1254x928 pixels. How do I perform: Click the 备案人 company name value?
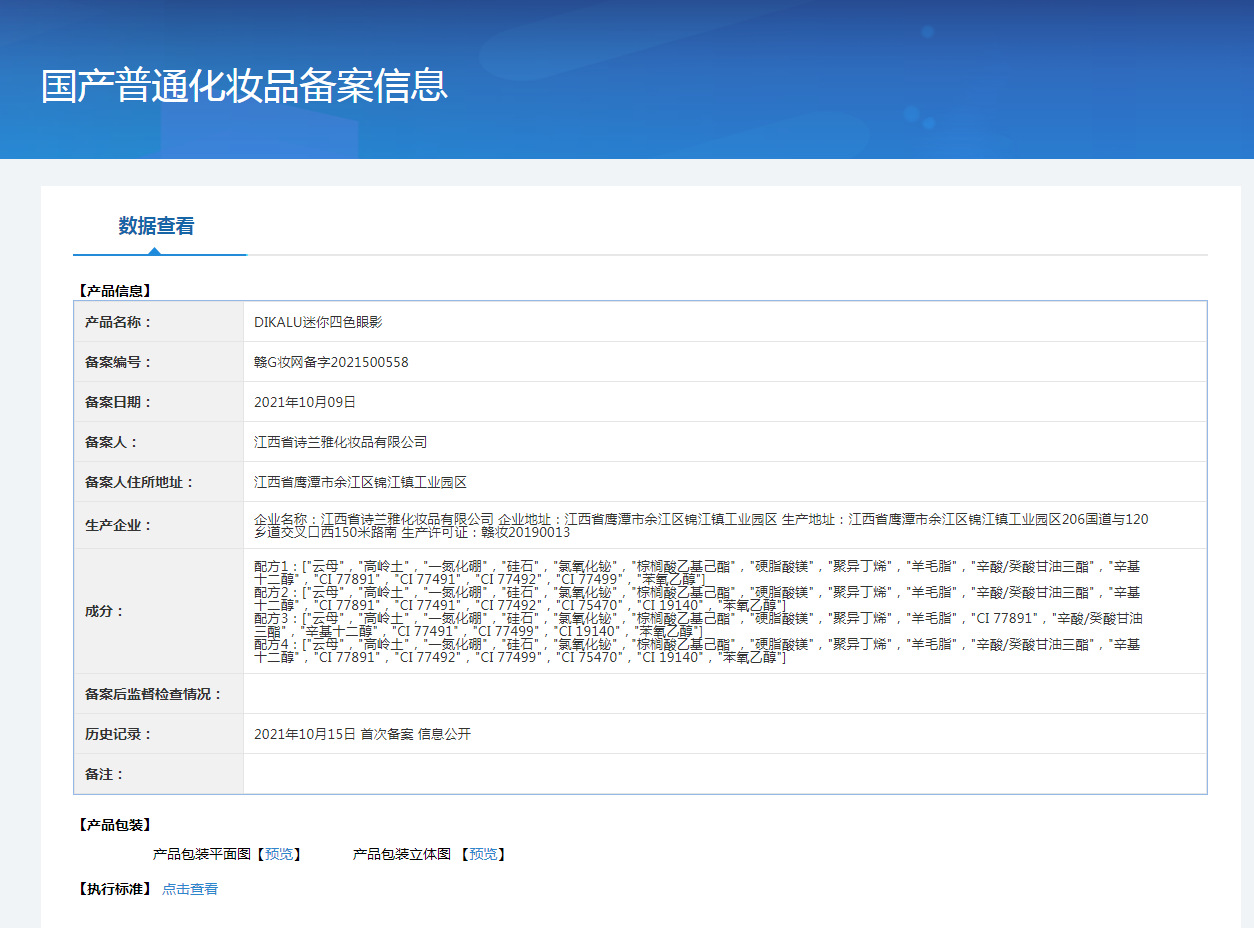click(x=340, y=442)
